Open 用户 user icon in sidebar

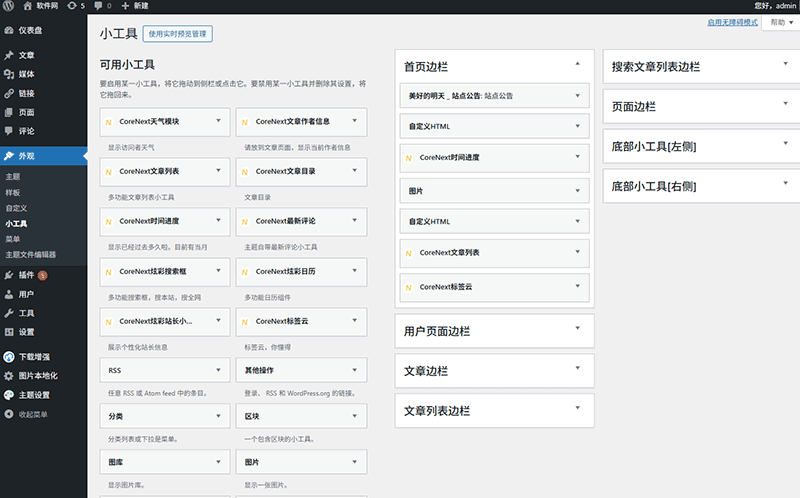tap(9, 294)
